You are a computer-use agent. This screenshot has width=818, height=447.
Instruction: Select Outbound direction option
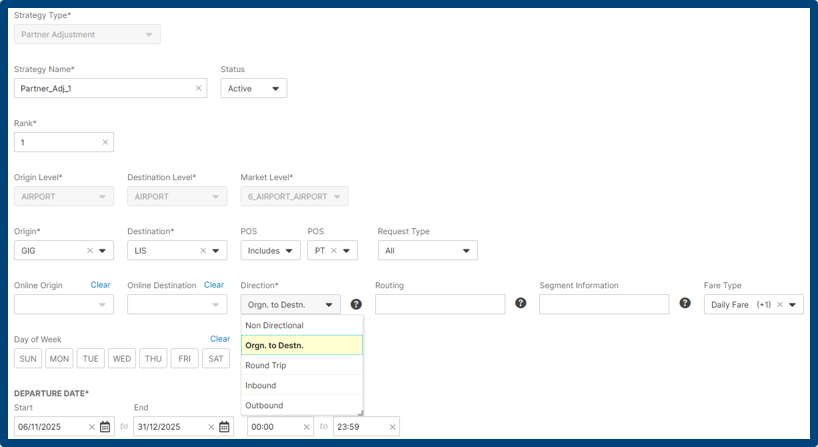[x=302, y=405]
